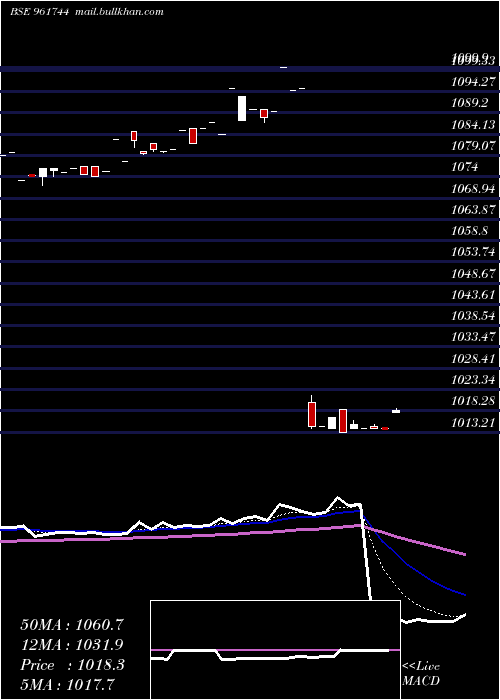This screenshot has width=500, height=700.
Task: Select the 1084.13 price level label
Action: click(x=473, y=124)
